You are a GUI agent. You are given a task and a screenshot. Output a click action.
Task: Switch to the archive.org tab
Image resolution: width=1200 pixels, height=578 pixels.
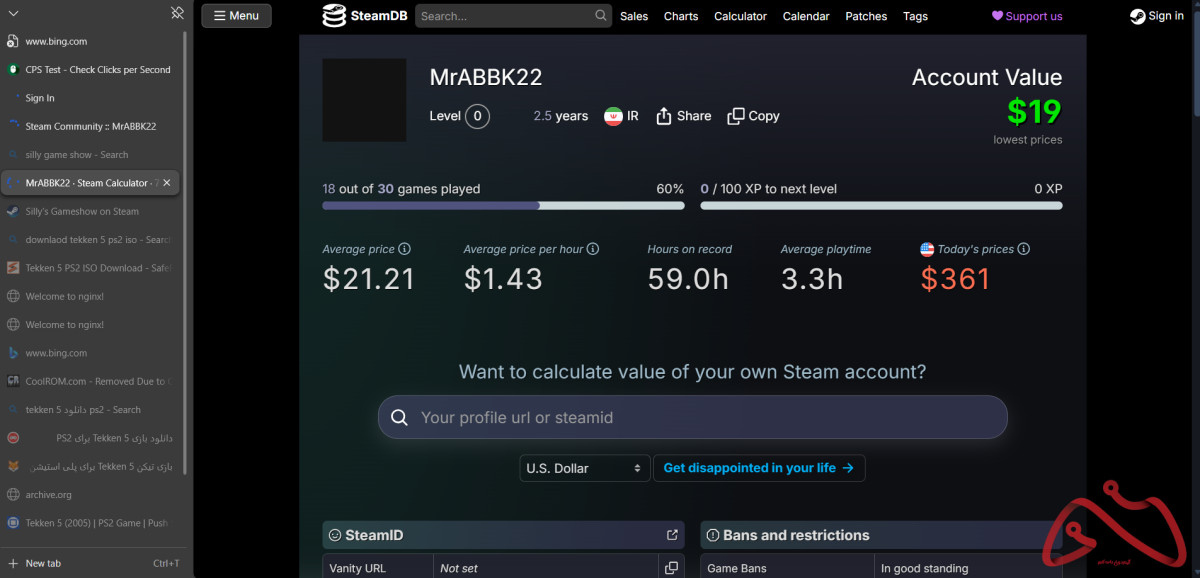90,494
